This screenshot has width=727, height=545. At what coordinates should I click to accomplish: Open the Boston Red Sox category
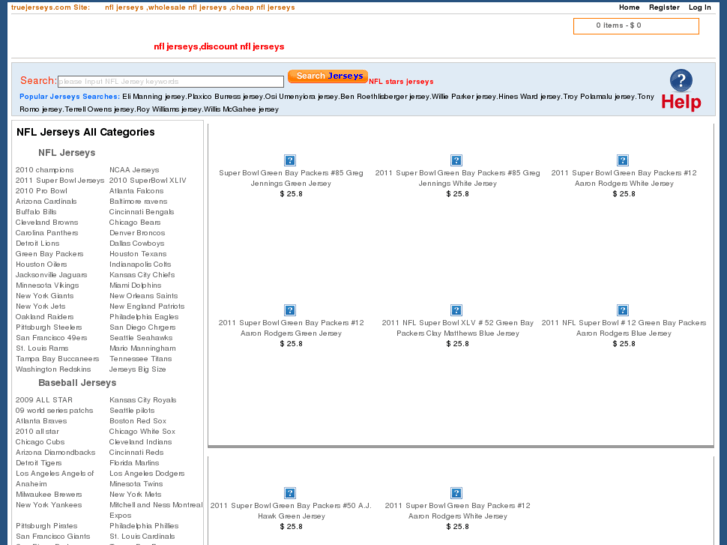[x=138, y=421]
